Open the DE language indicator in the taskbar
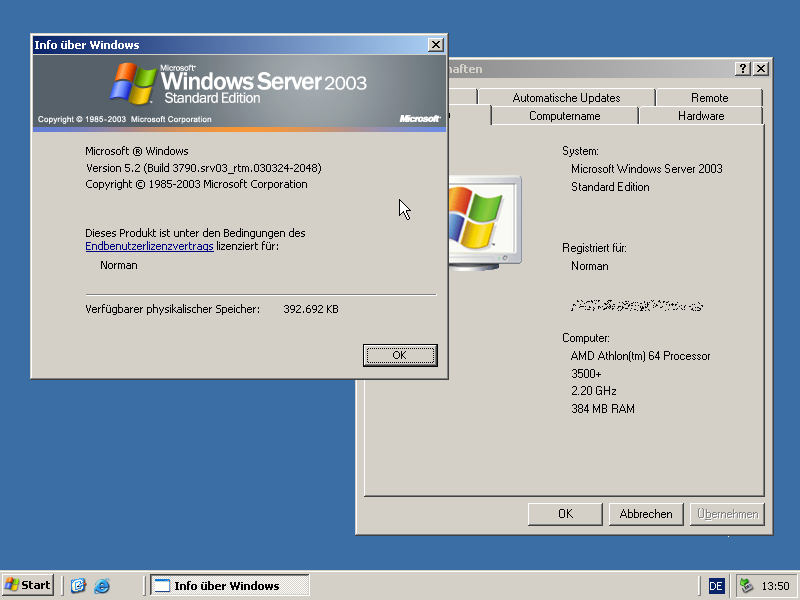800x600 pixels. click(716, 586)
